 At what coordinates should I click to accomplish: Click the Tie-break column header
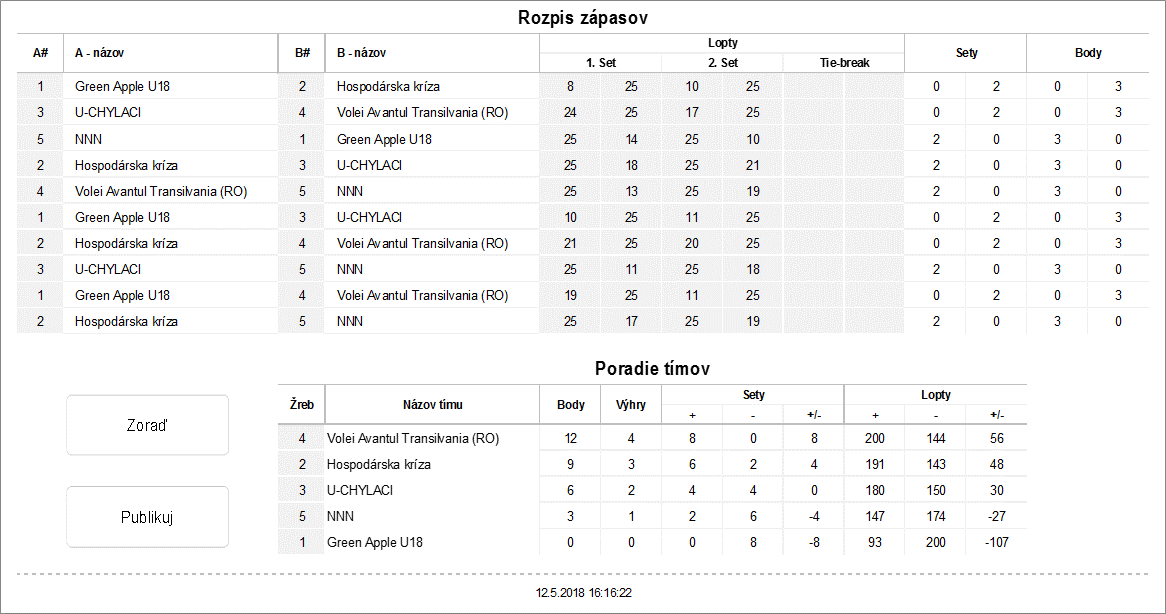(843, 63)
